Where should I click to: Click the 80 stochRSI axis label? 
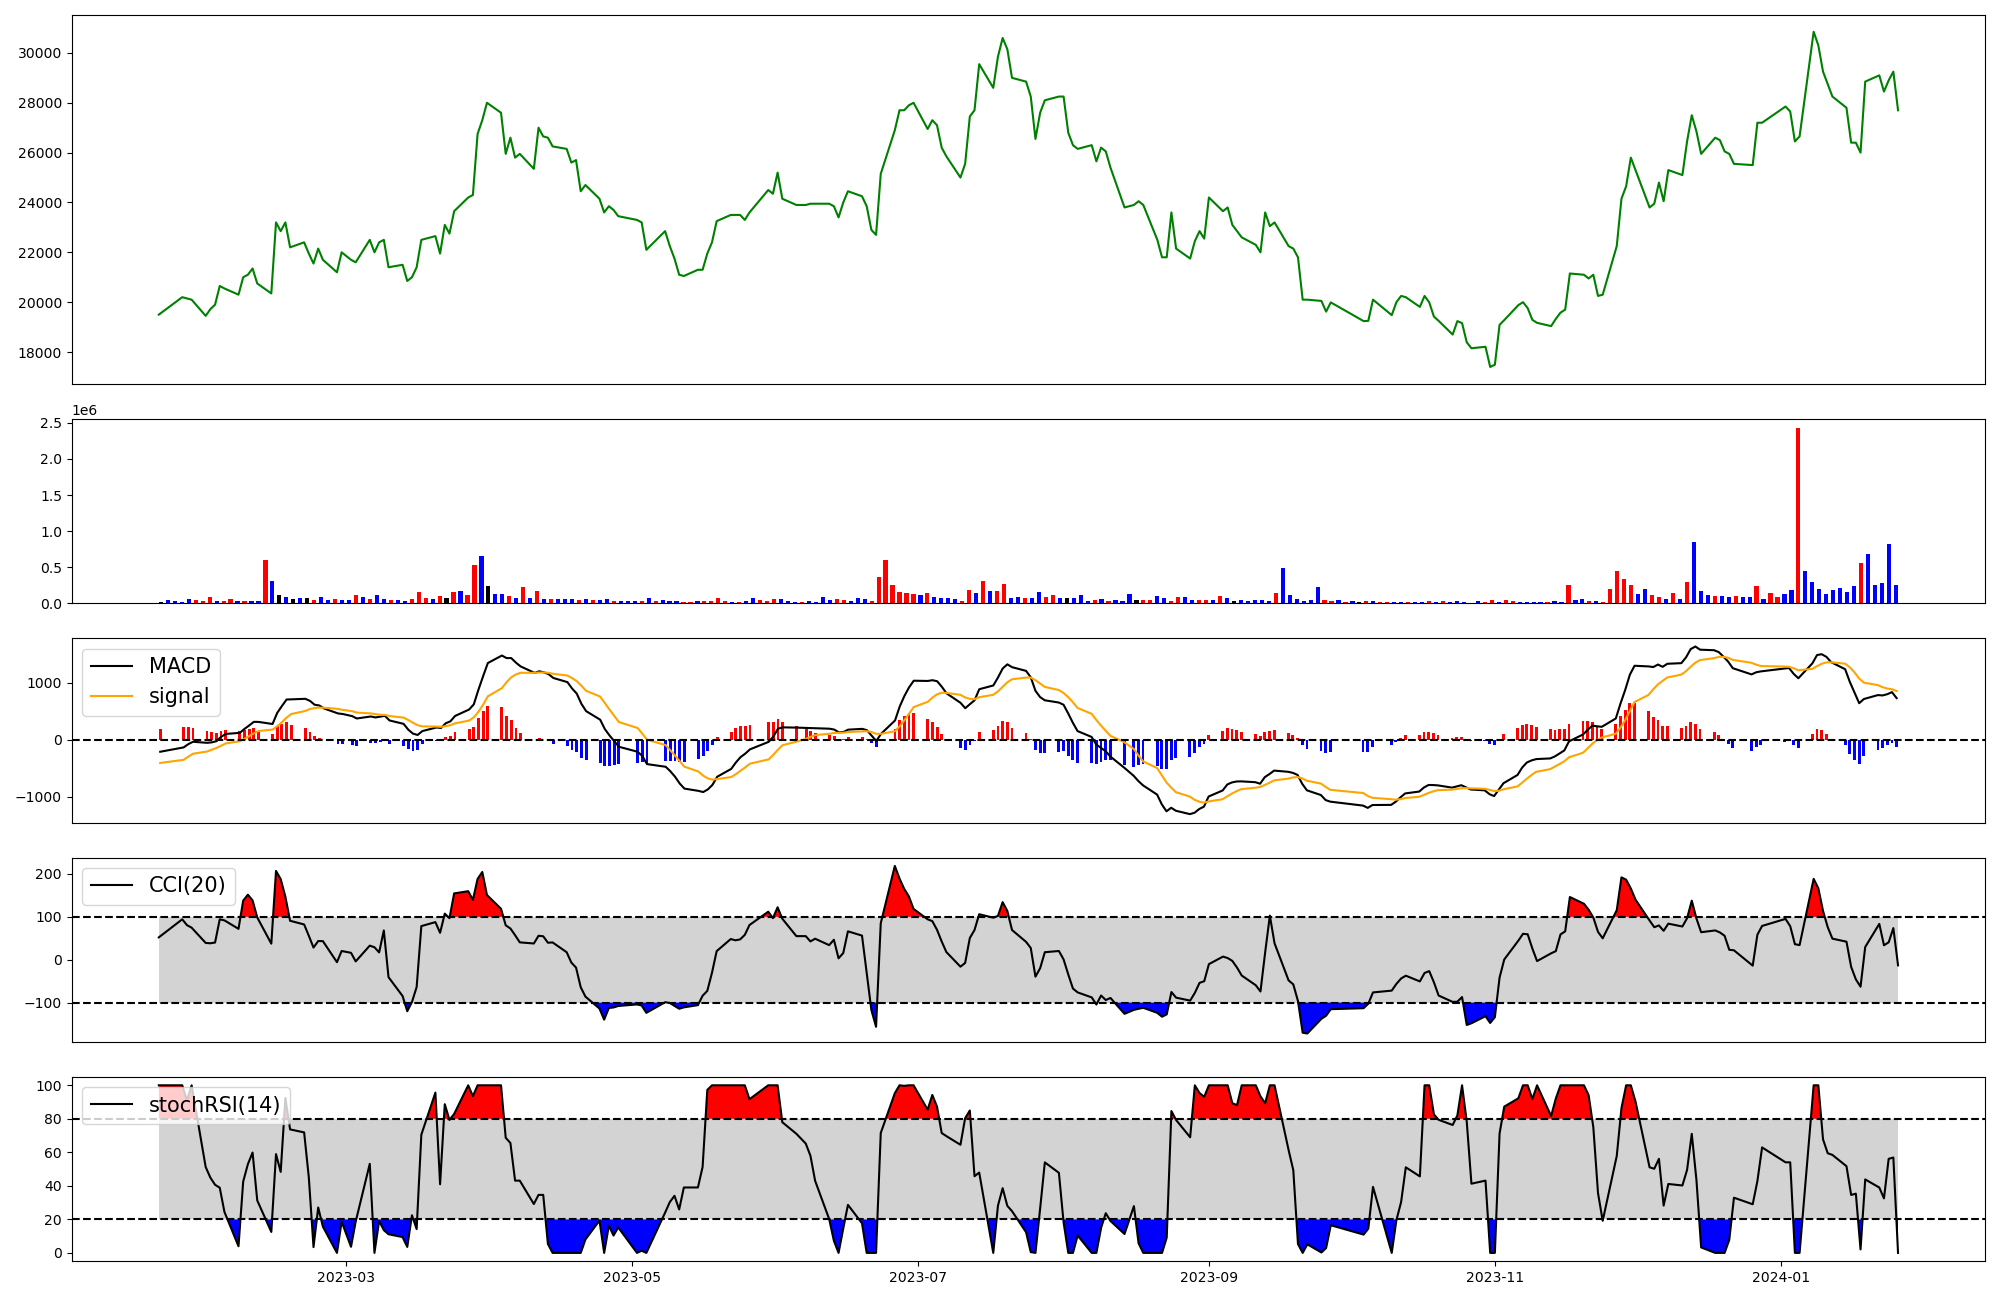(53, 1120)
